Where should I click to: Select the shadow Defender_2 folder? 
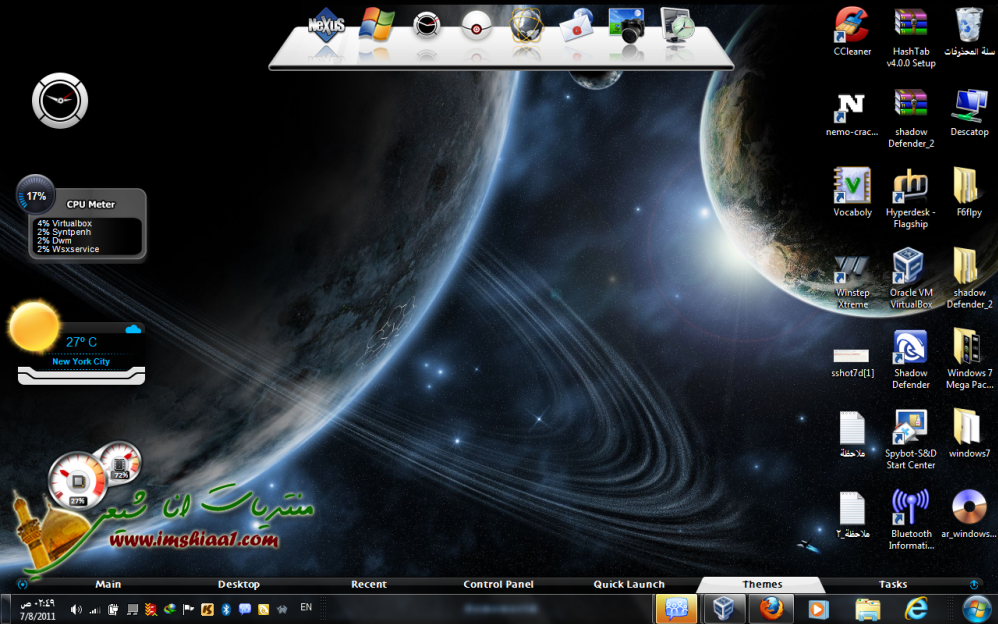tap(969, 279)
